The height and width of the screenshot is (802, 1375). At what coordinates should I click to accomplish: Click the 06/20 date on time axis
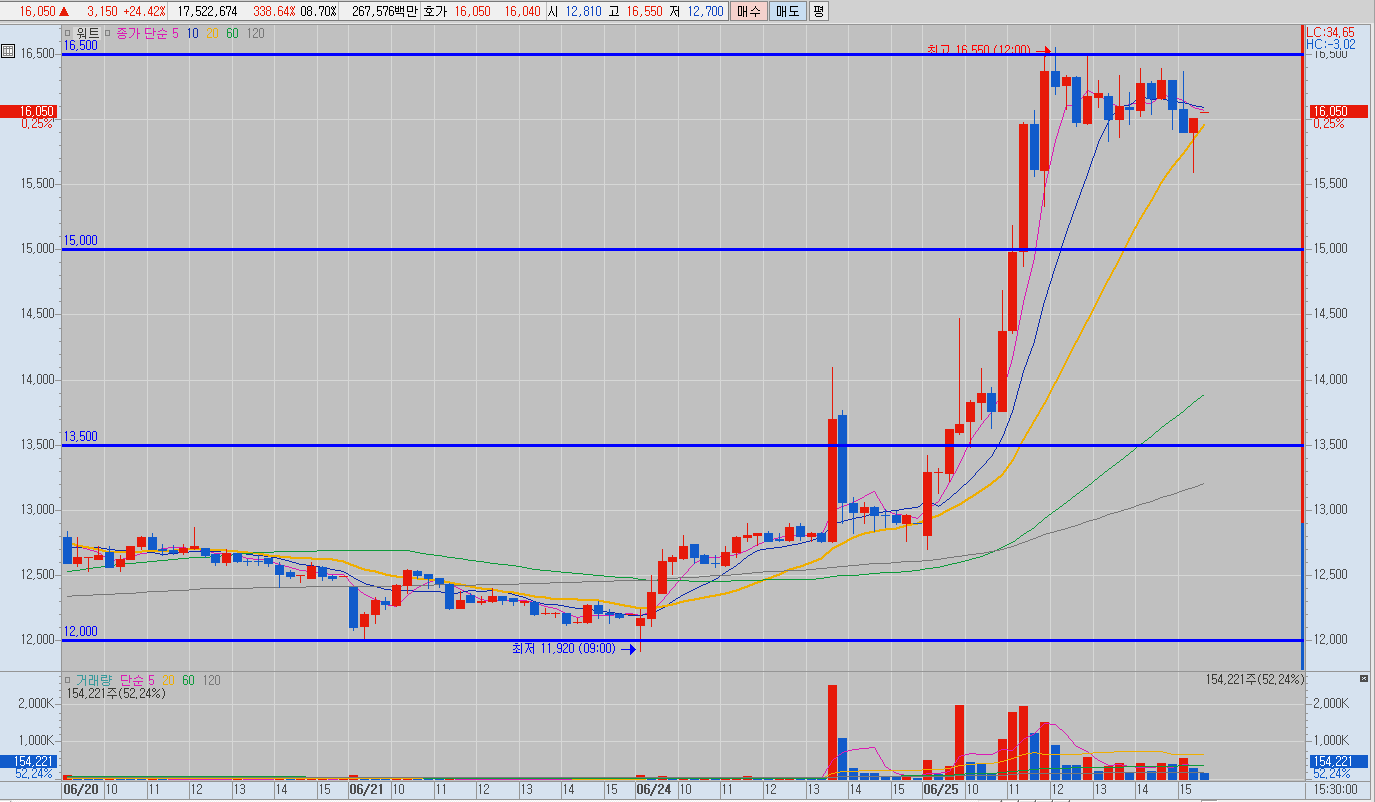click(79, 789)
